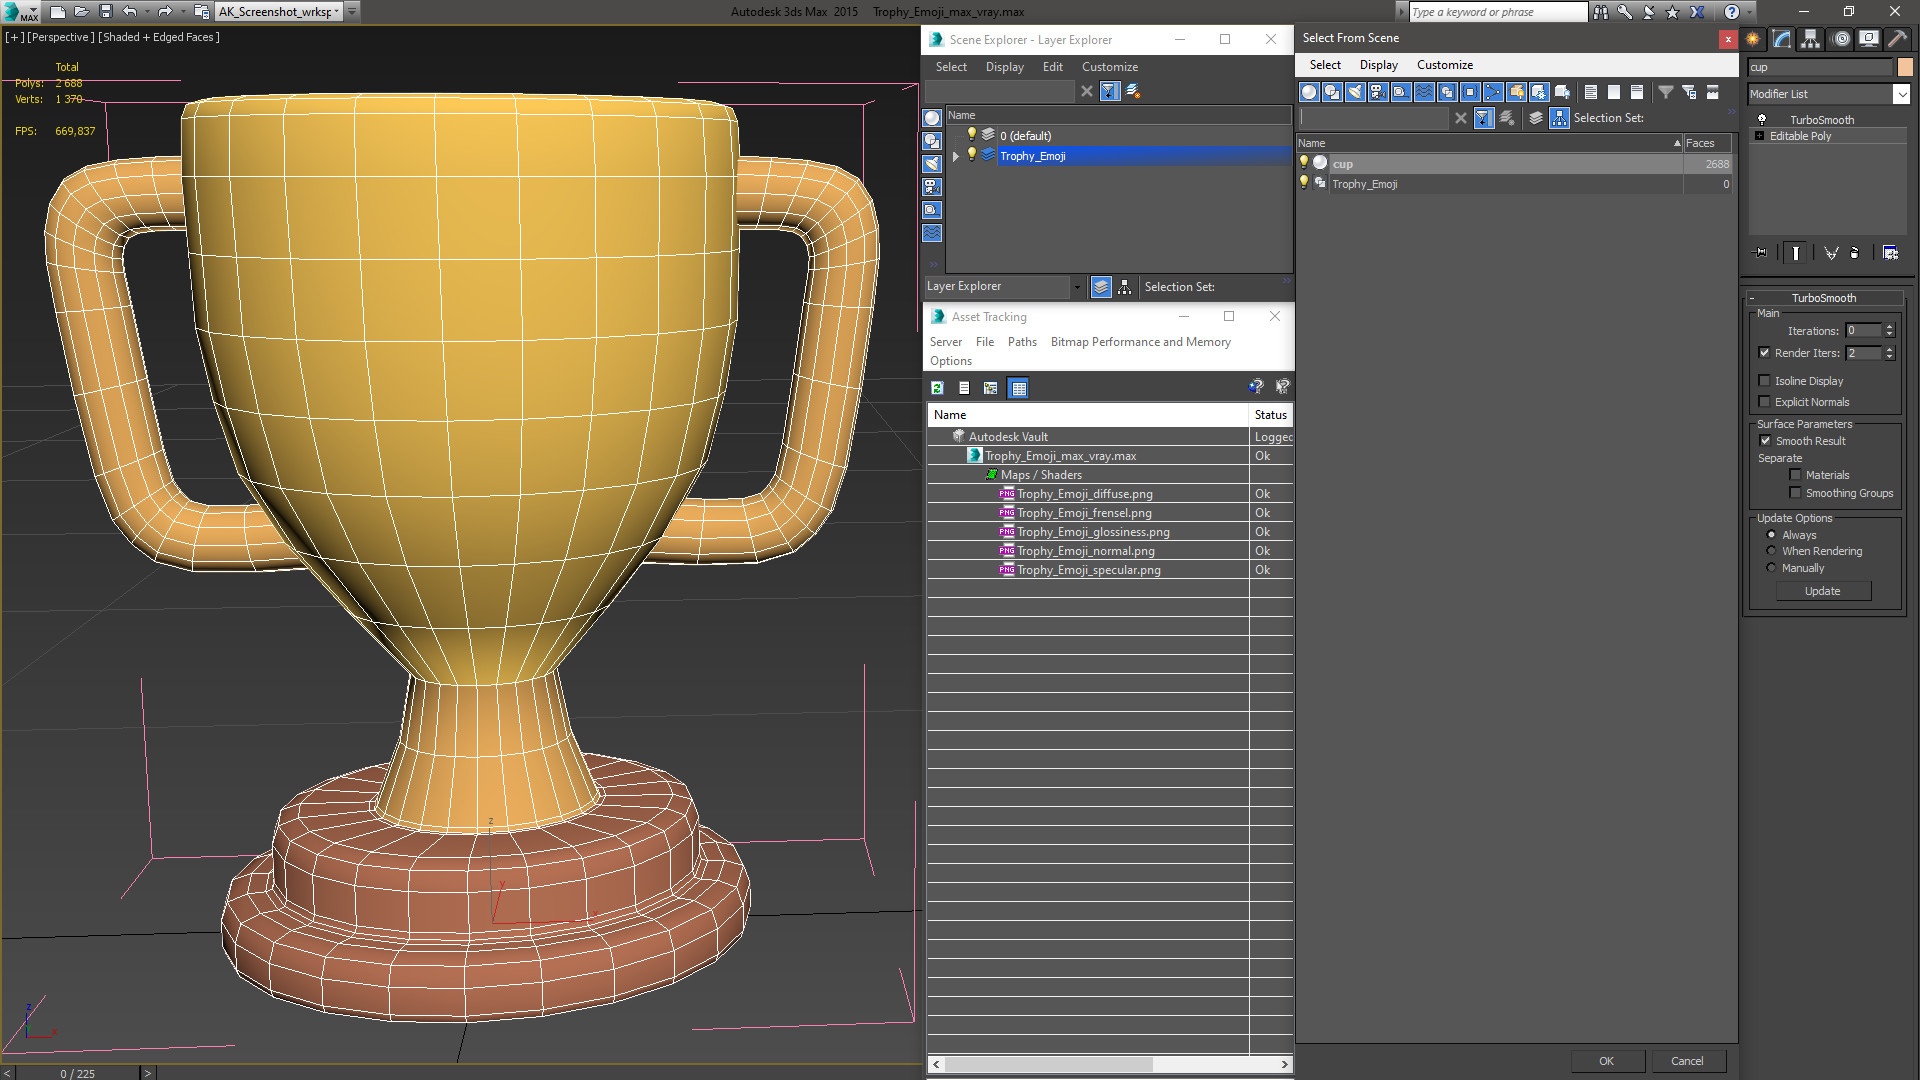1920x1080 pixels.
Task: Enable the Isoline Display checkbox
Action: click(1764, 381)
